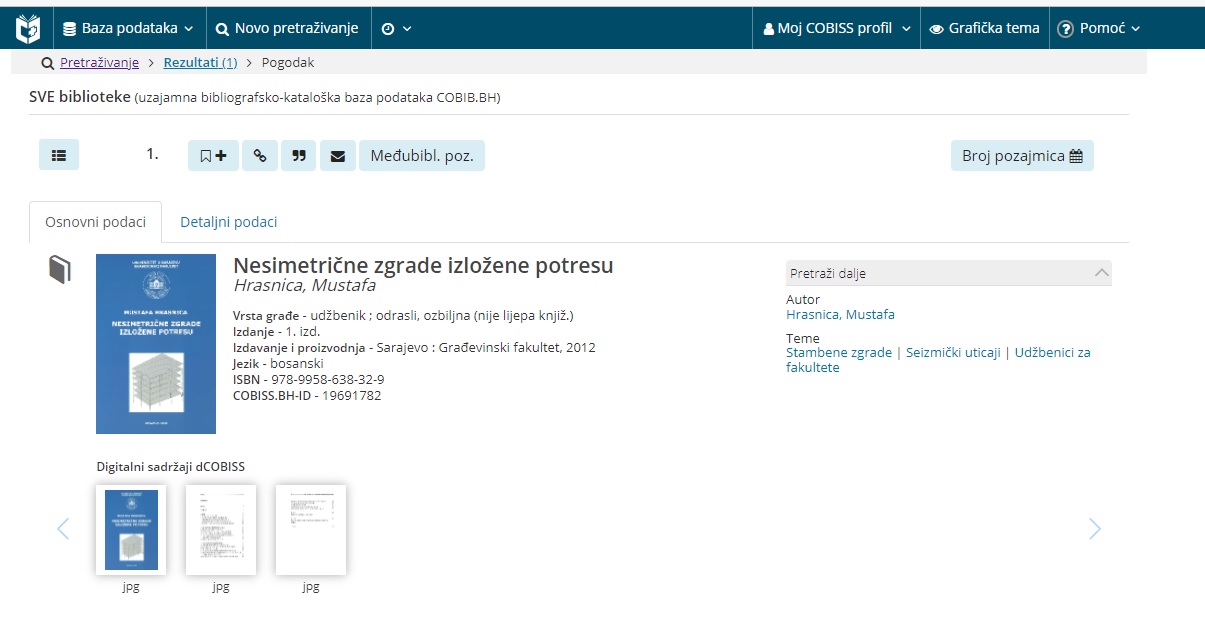Open the results list view icon
1205x624 pixels.
pos(59,155)
